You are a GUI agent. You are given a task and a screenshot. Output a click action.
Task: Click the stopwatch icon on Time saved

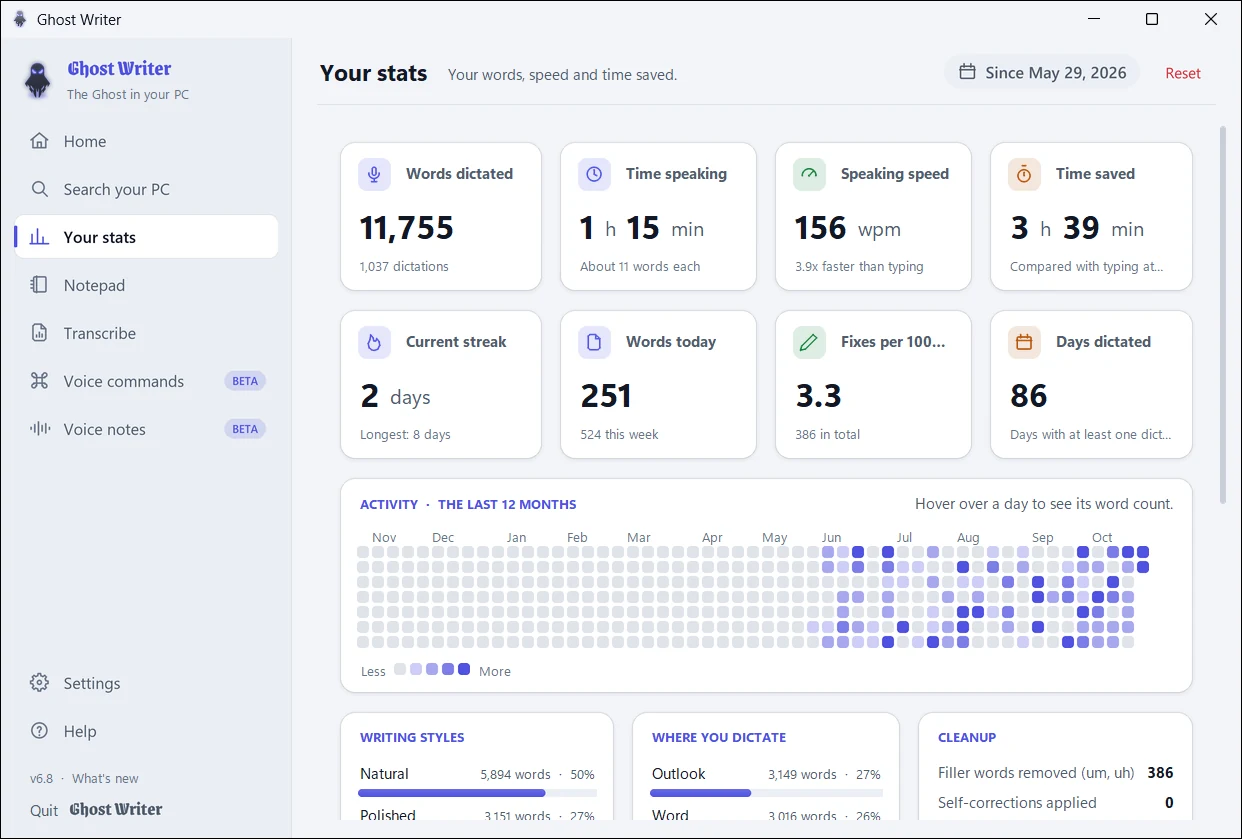coord(1024,174)
